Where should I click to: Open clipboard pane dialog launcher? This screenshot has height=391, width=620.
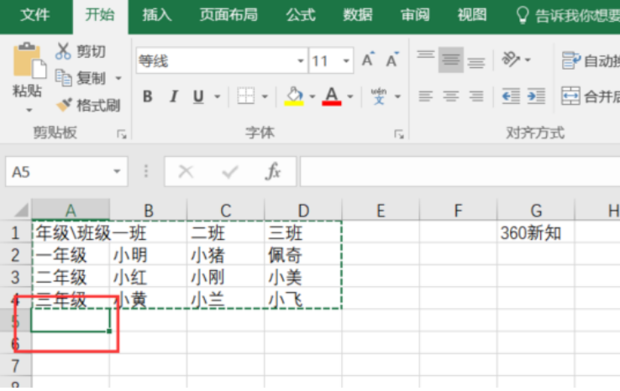[122, 134]
